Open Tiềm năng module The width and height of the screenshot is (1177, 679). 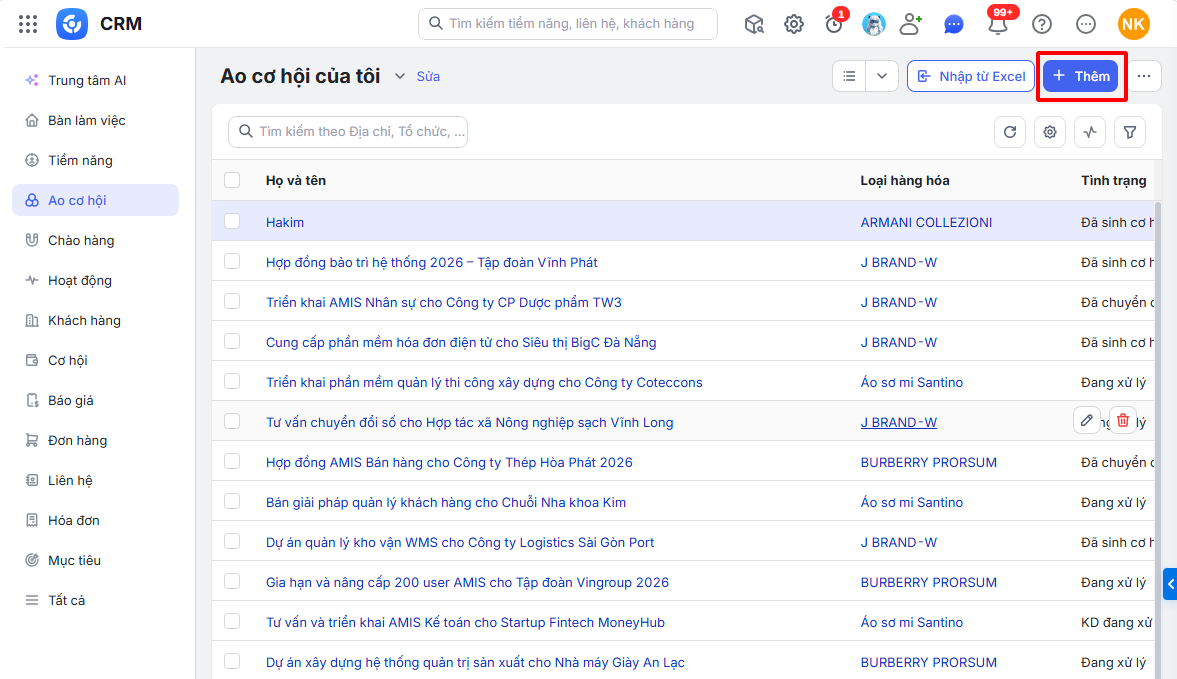click(95, 160)
